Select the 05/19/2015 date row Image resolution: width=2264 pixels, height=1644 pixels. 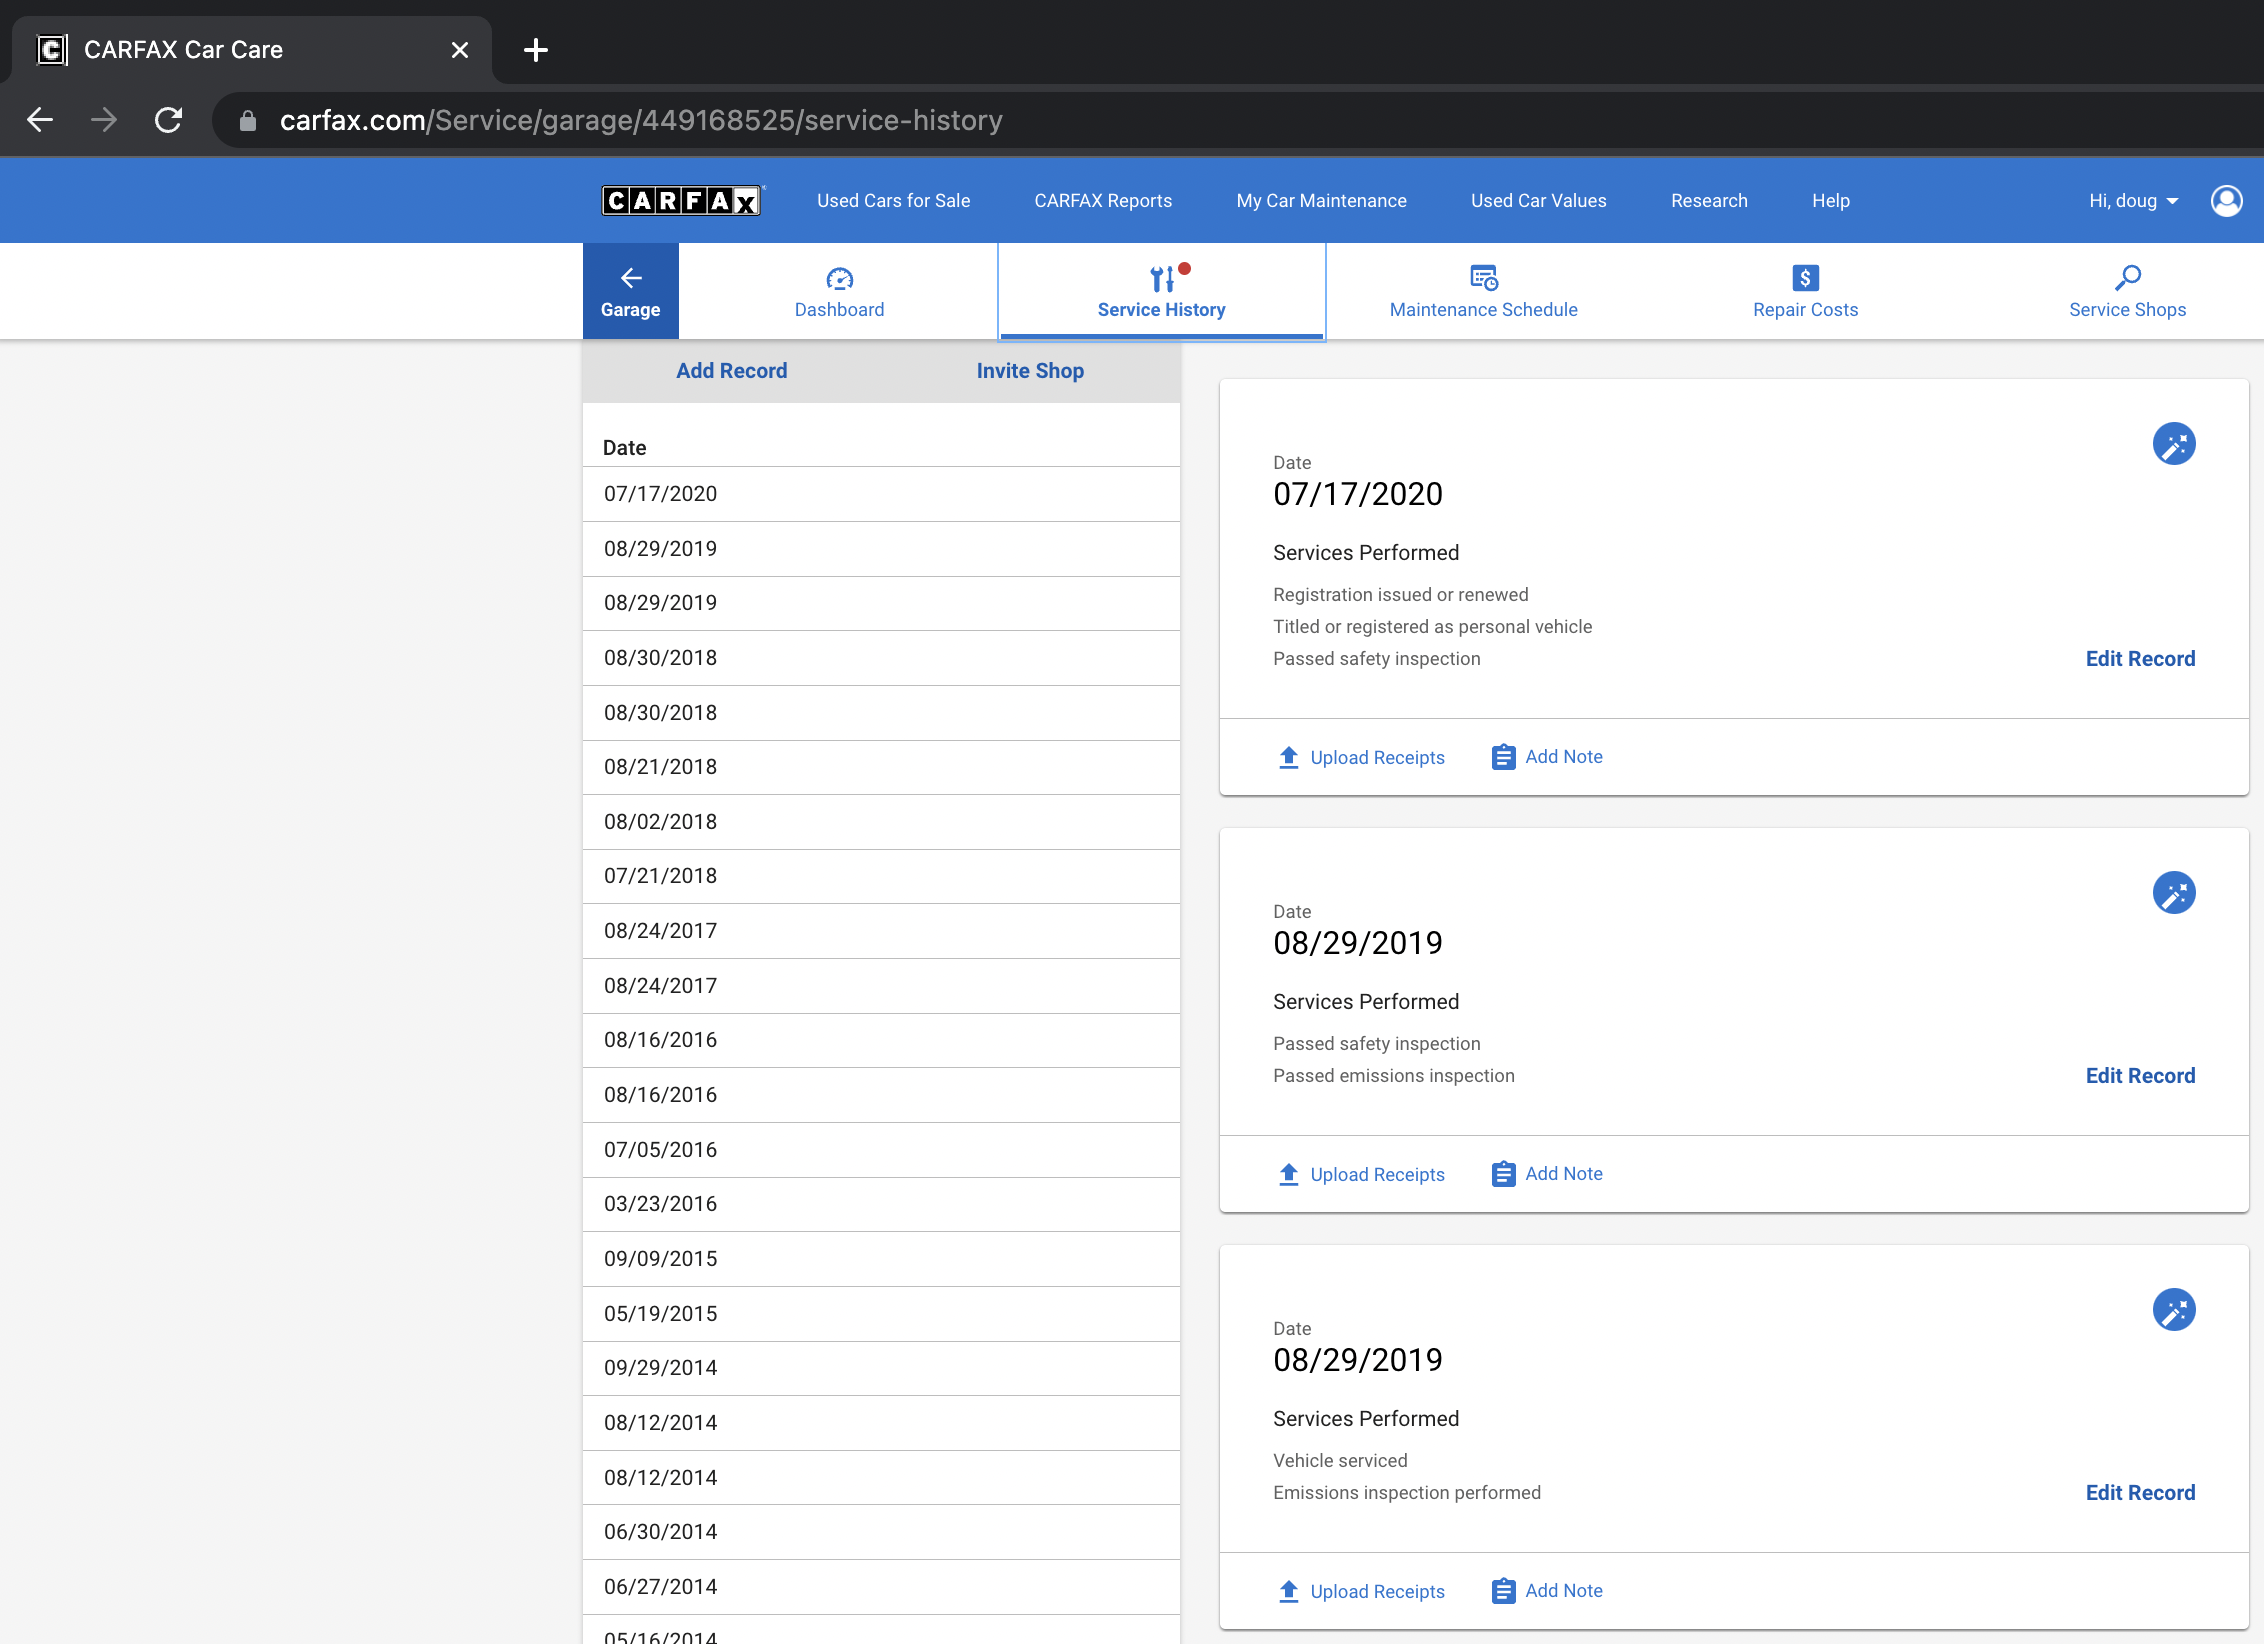click(881, 1314)
